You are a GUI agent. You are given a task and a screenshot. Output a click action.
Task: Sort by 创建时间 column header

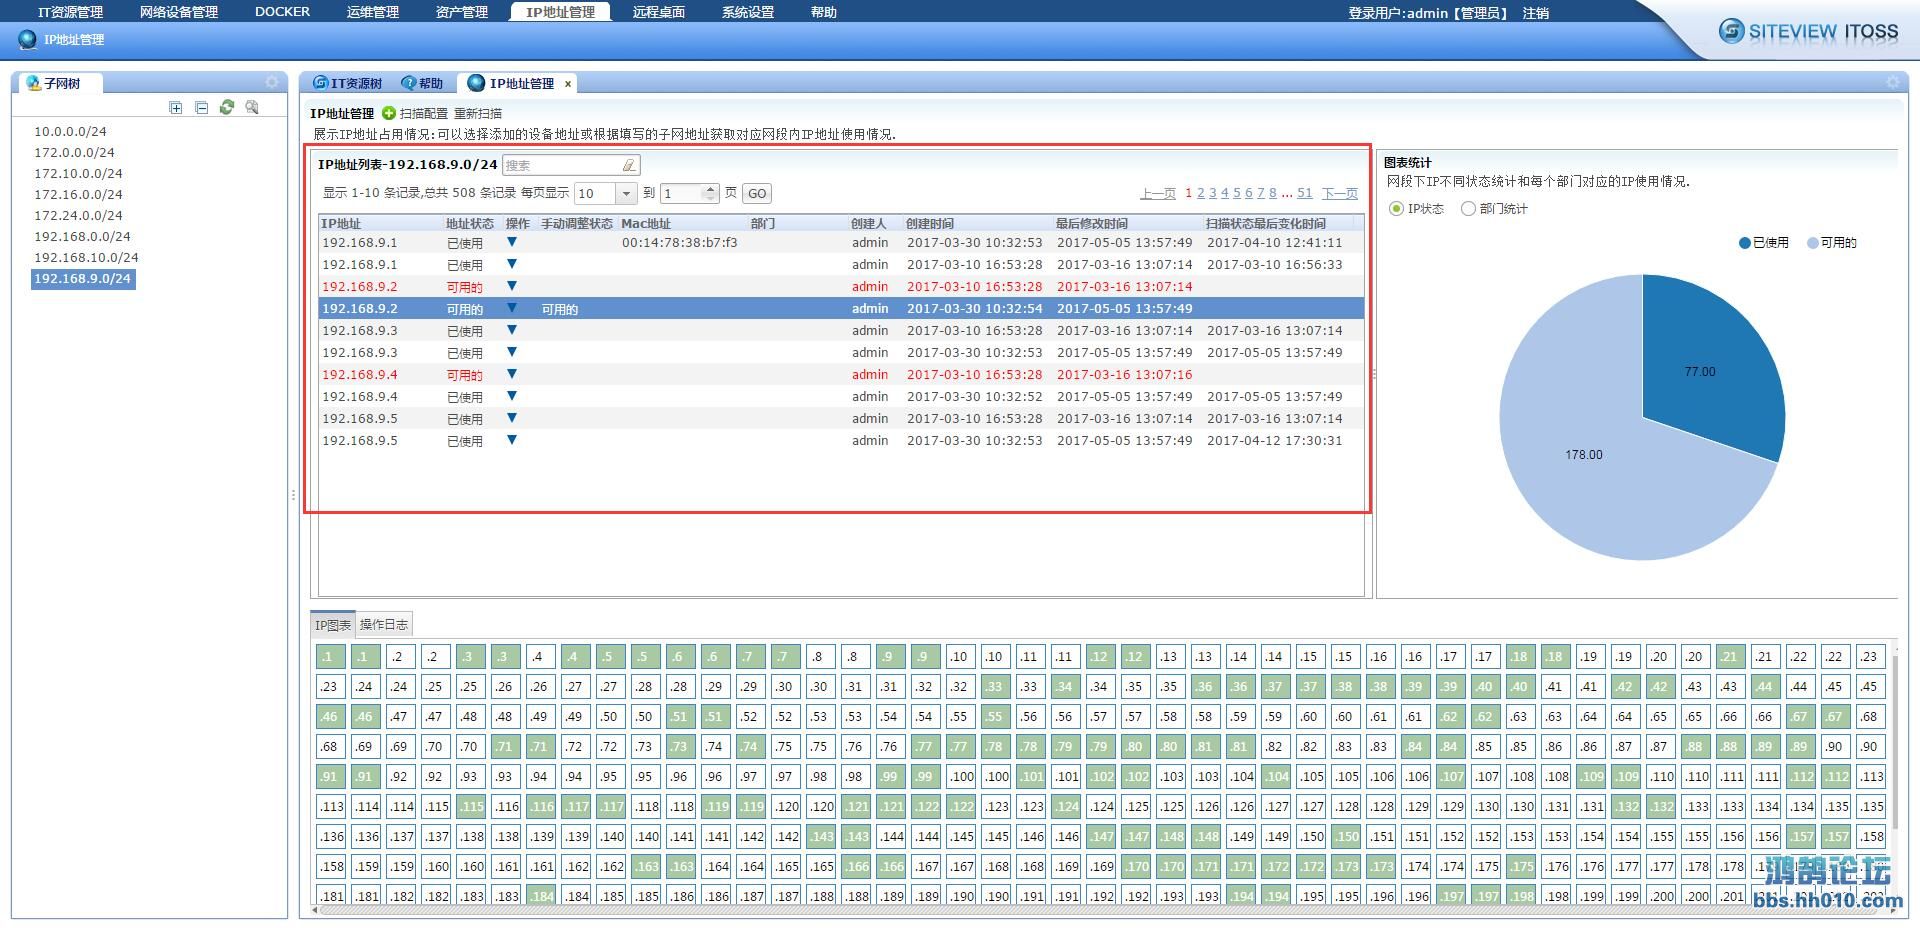coord(930,223)
